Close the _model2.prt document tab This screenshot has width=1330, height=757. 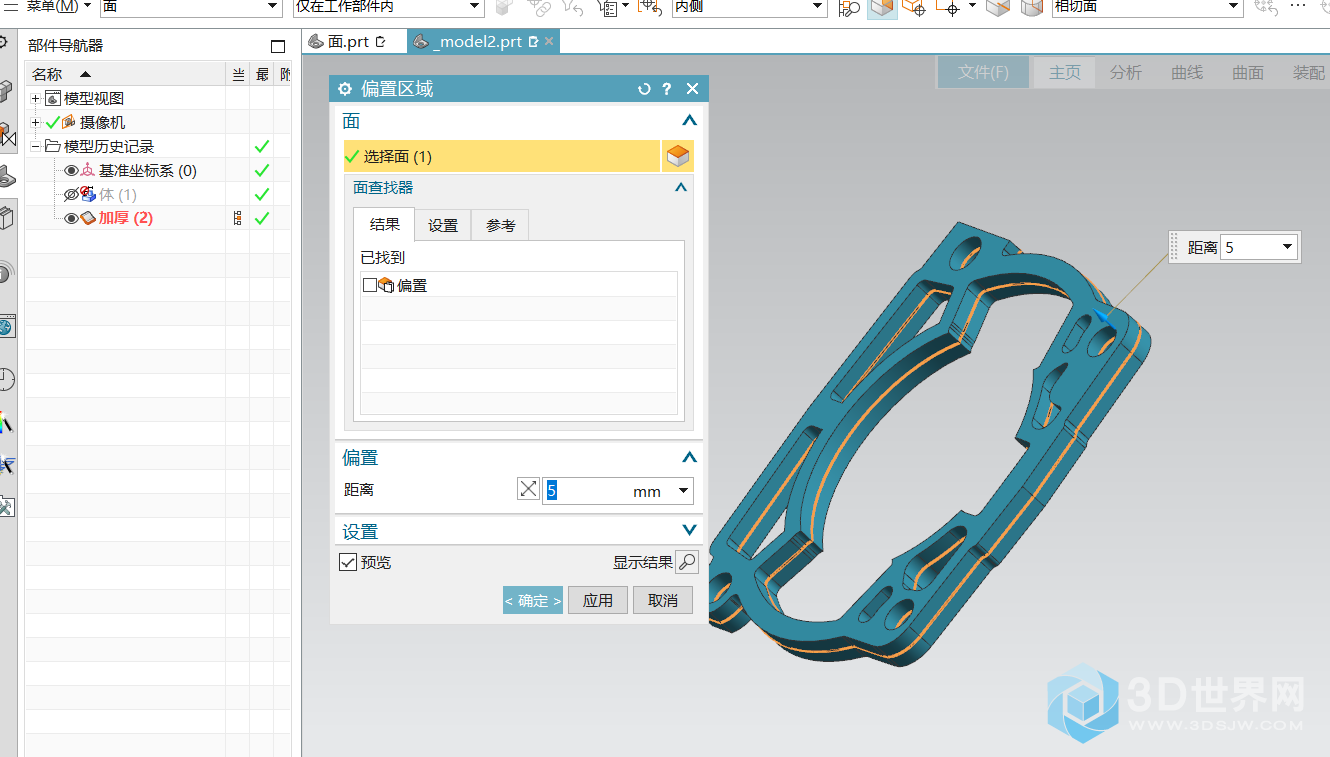(x=548, y=42)
